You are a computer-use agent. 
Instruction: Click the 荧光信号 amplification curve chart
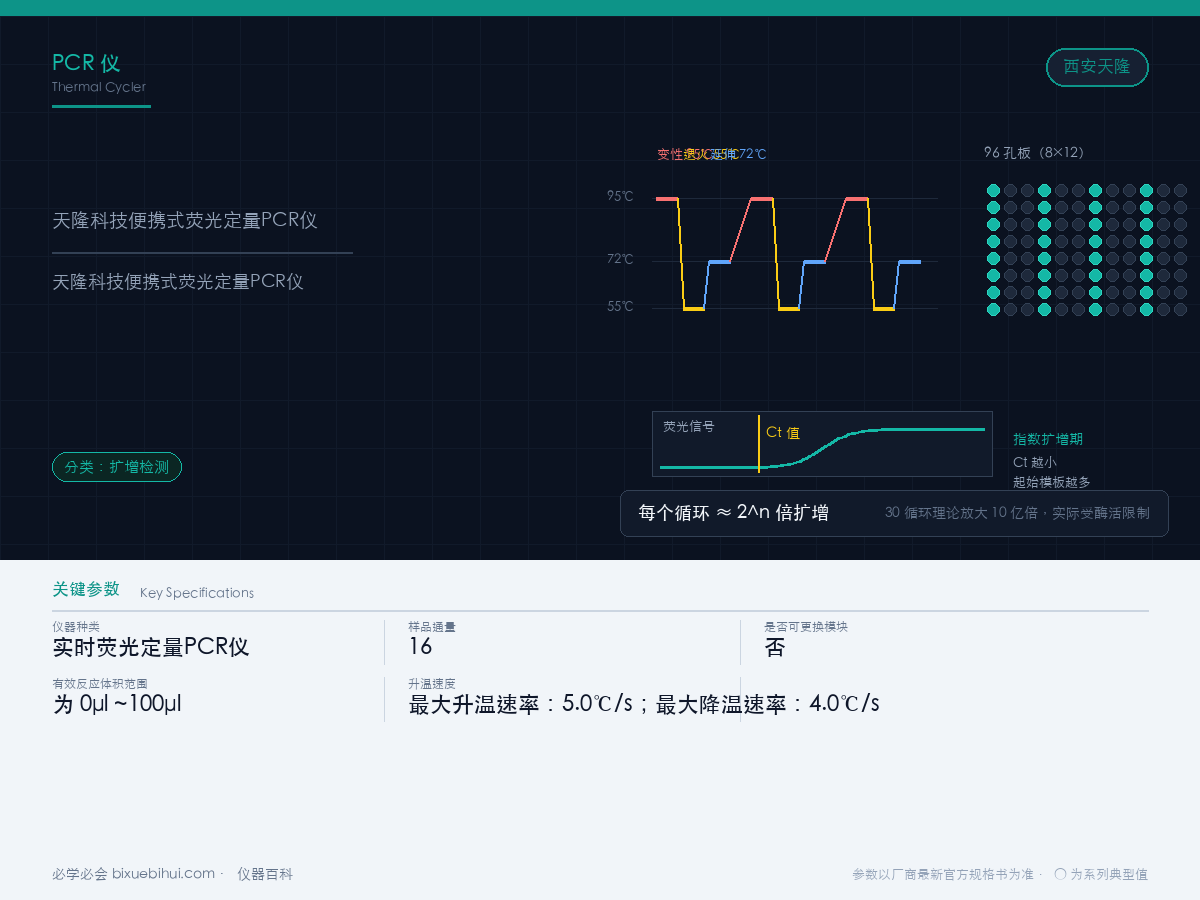pos(822,444)
